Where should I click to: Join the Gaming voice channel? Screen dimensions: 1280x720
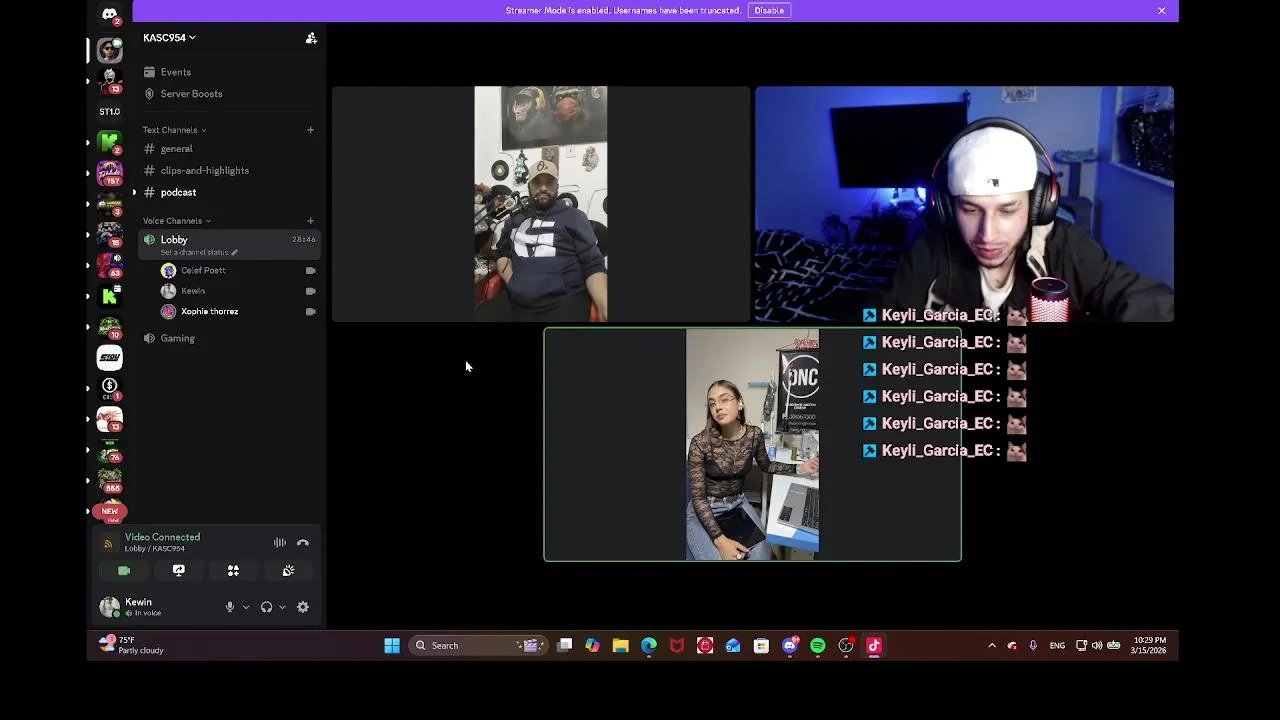click(177, 339)
